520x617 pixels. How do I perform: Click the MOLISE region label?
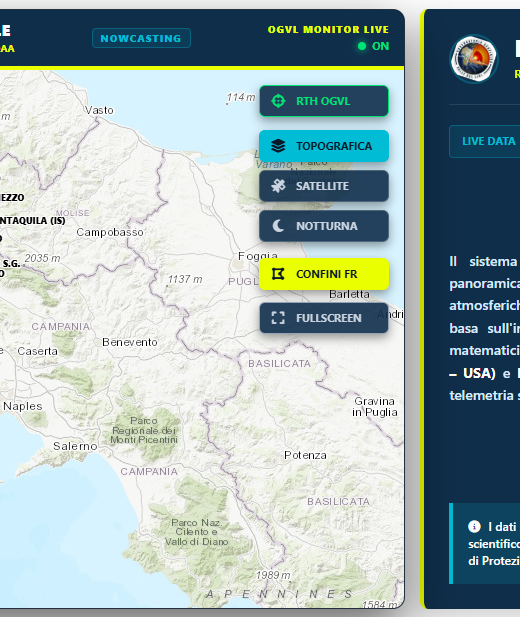(72, 213)
